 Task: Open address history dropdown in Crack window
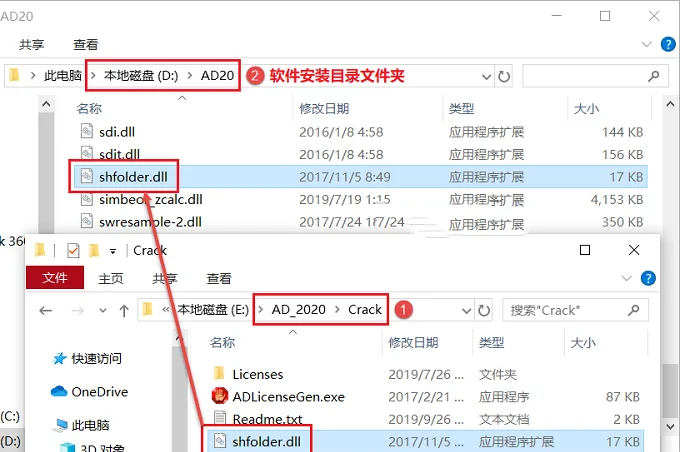(x=467, y=311)
